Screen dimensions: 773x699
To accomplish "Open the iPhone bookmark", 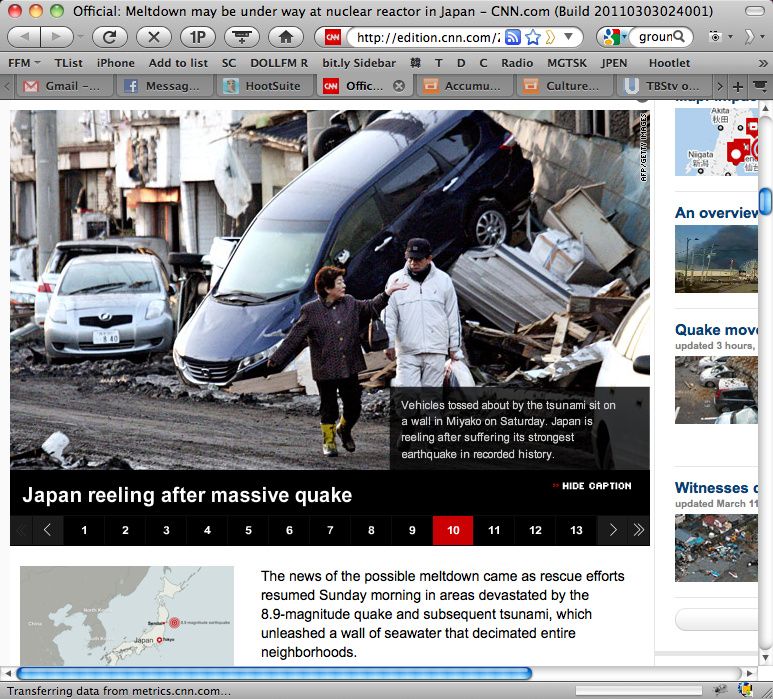I will [115, 63].
